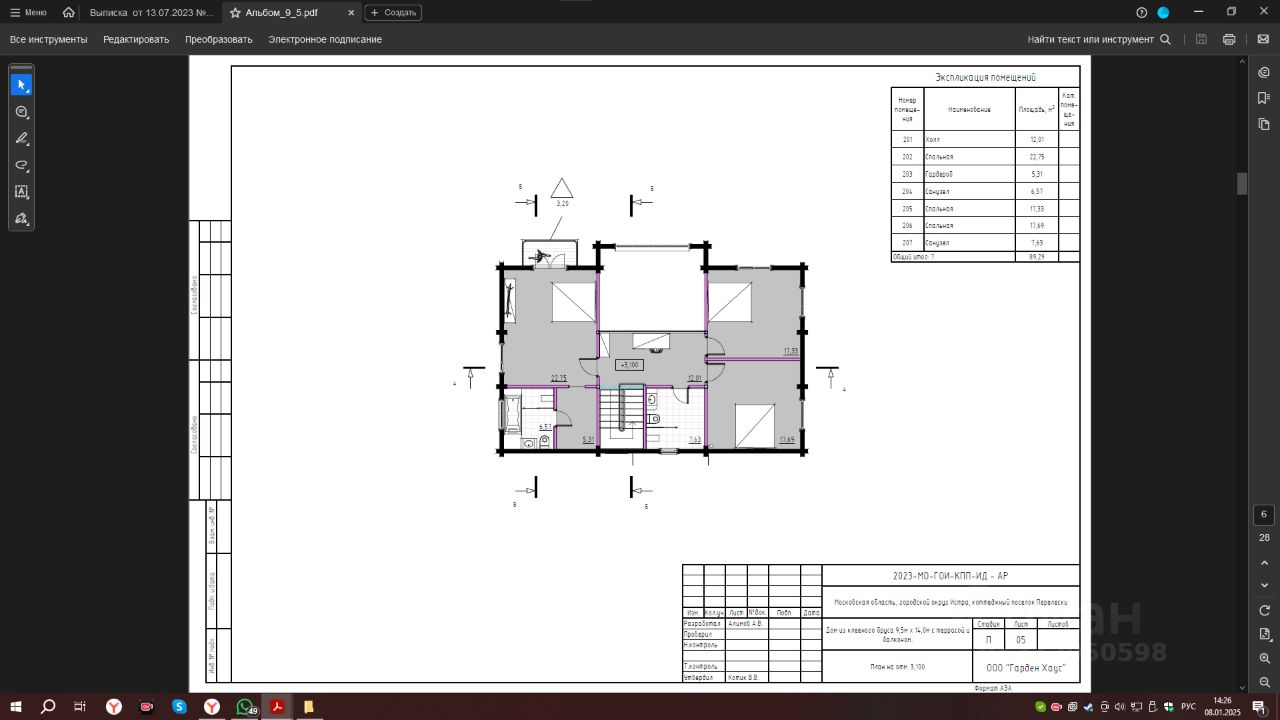Screen dimensions: 1280x720
Task: Send file by email envelope icon
Action: tap(1263, 40)
